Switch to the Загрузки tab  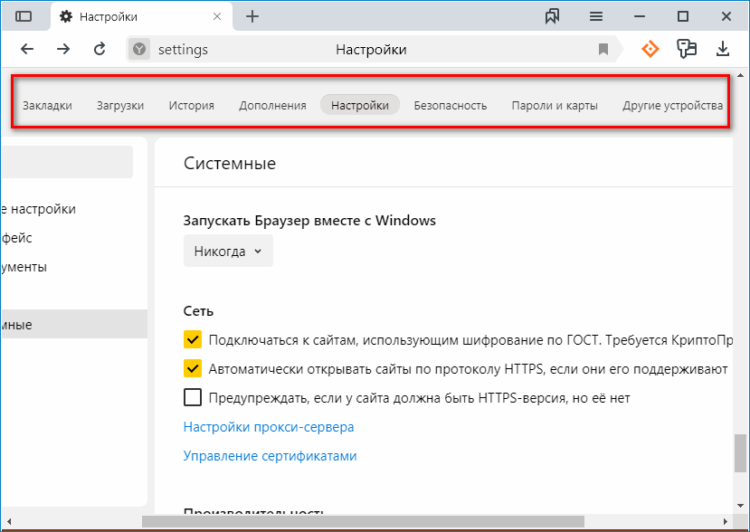120,105
